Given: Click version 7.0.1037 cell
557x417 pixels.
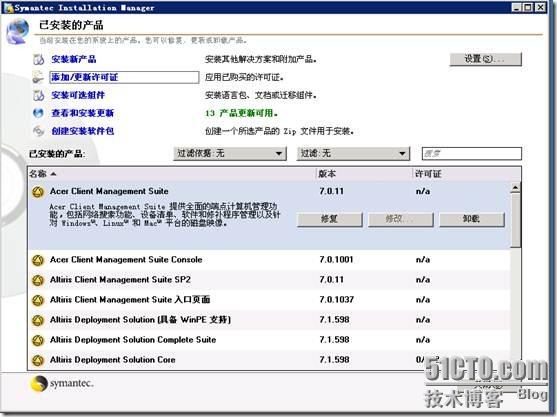Looking at the screenshot, I should (336, 300).
